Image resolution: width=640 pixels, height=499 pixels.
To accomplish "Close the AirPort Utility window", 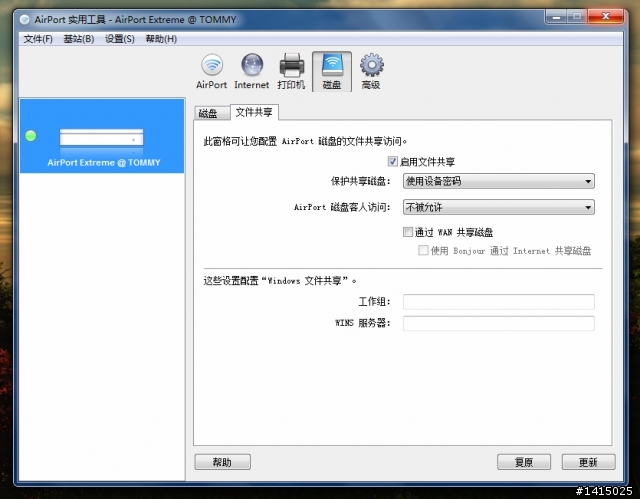I will tap(606, 16).
